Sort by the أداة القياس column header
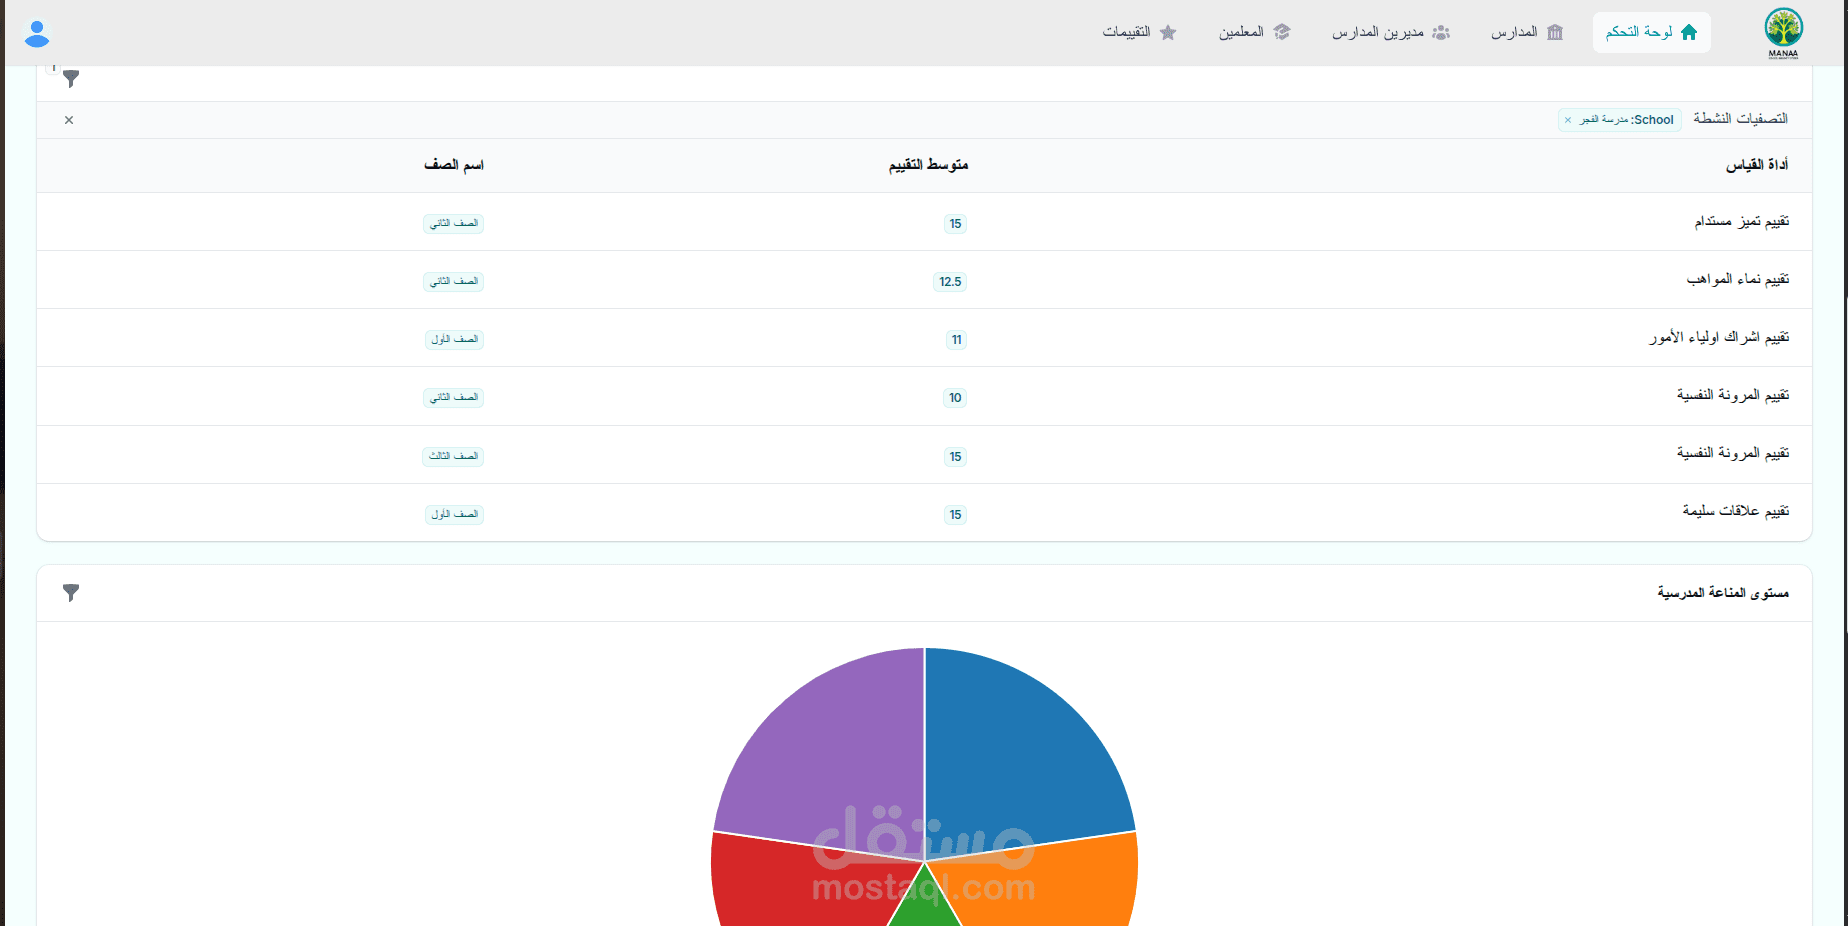The height and width of the screenshot is (926, 1848). point(1757,165)
